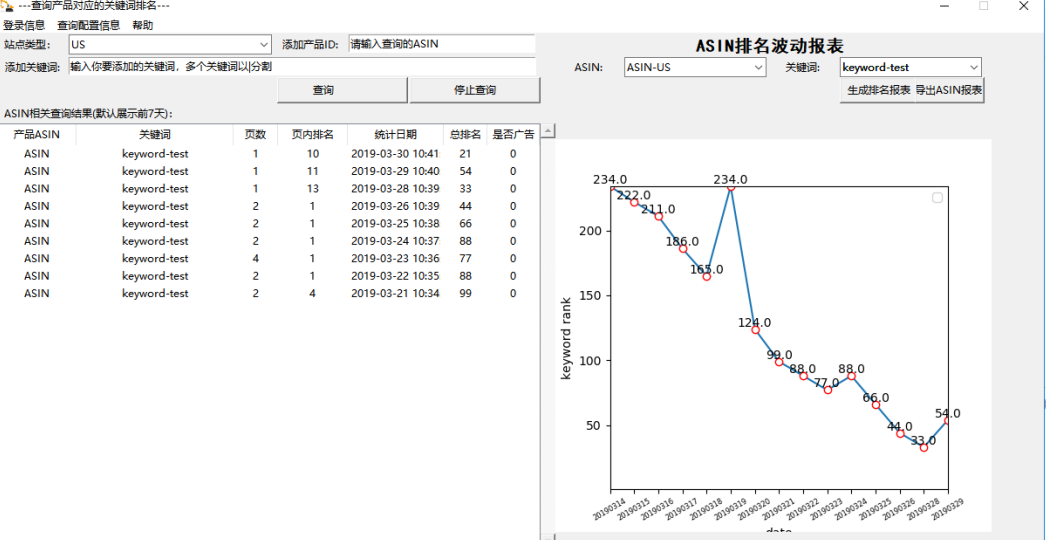This screenshot has height=540, width=1046.
Task: Click the 生成排名报表 button
Action: coord(878,90)
